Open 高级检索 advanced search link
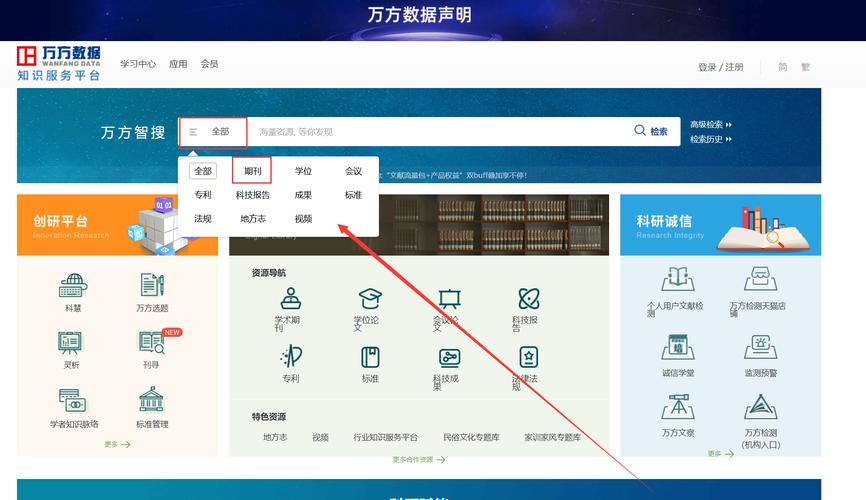866x500 pixels. point(710,124)
